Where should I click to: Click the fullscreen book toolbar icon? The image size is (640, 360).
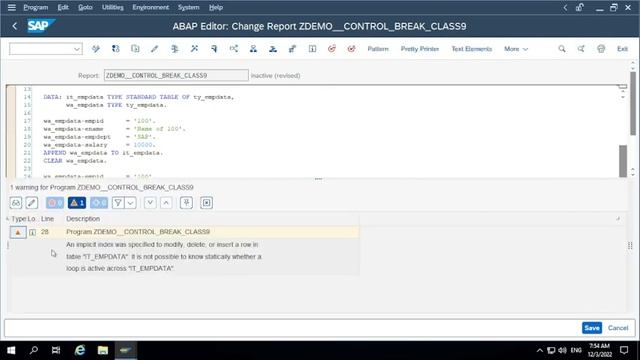[x=312, y=49]
